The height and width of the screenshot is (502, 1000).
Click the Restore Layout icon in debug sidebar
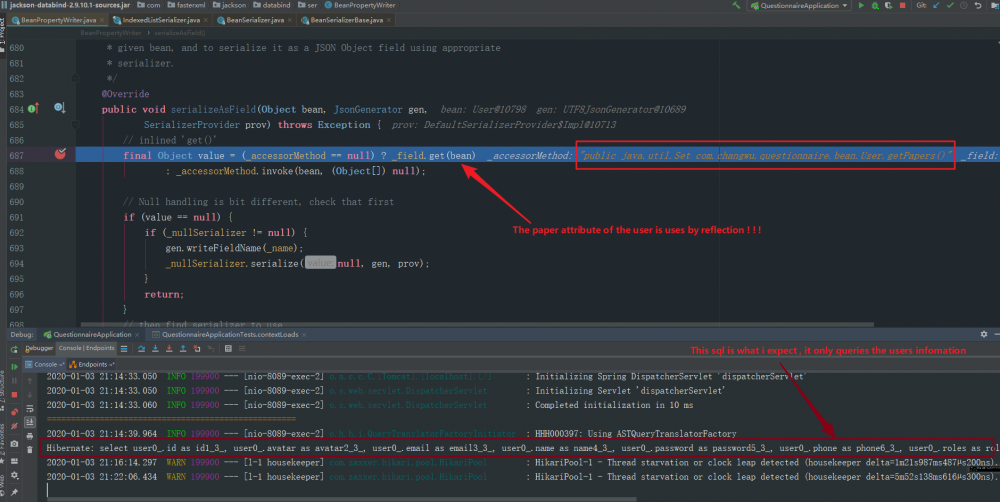(14, 461)
